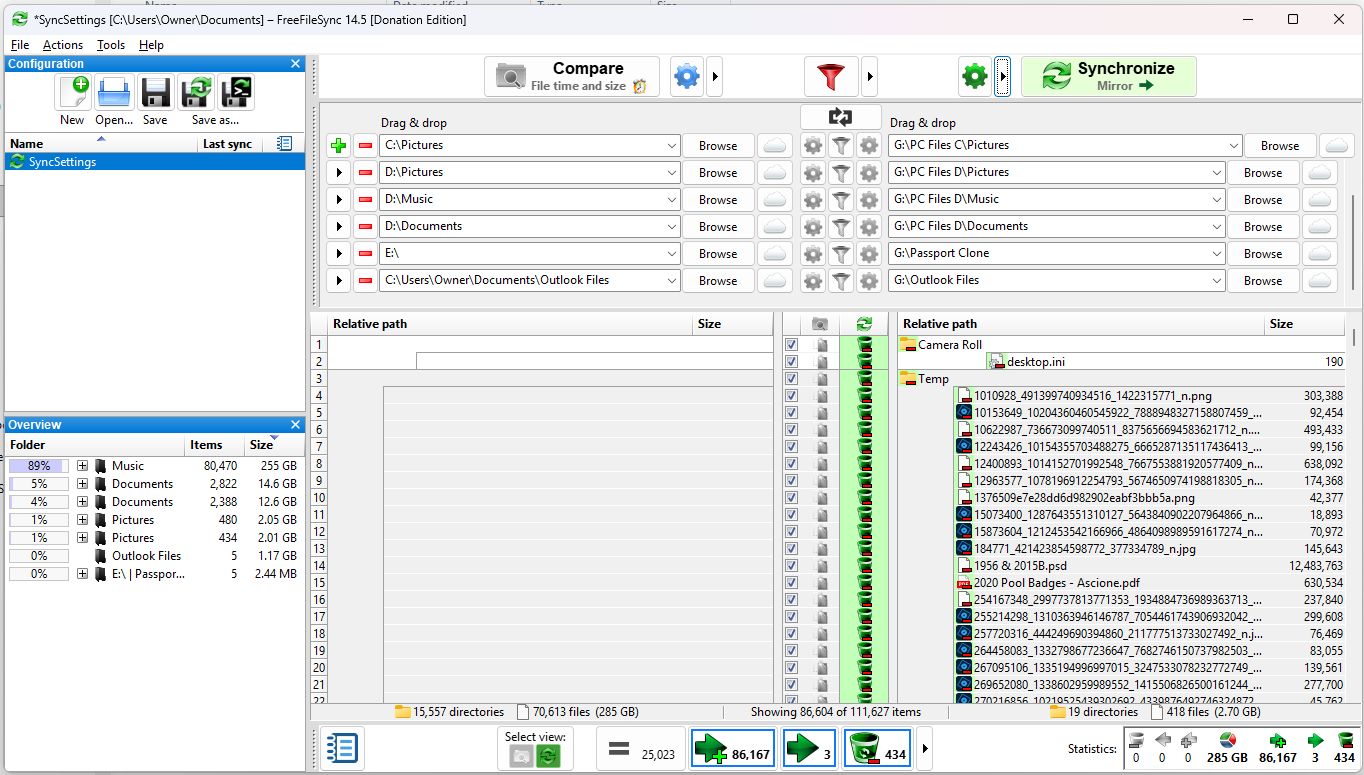Open dropdown arrow next to Synchronize settings
Image resolution: width=1364 pixels, height=775 pixels.
click(x=1003, y=77)
